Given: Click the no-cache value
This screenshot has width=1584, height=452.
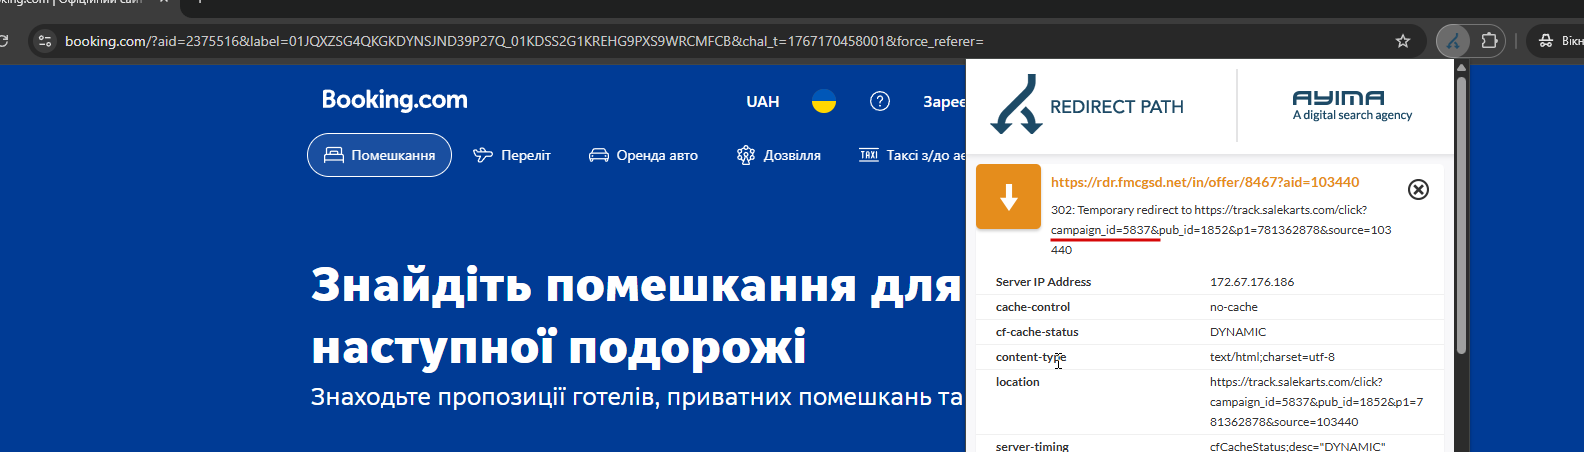Looking at the screenshot, I should [1234, 307].
